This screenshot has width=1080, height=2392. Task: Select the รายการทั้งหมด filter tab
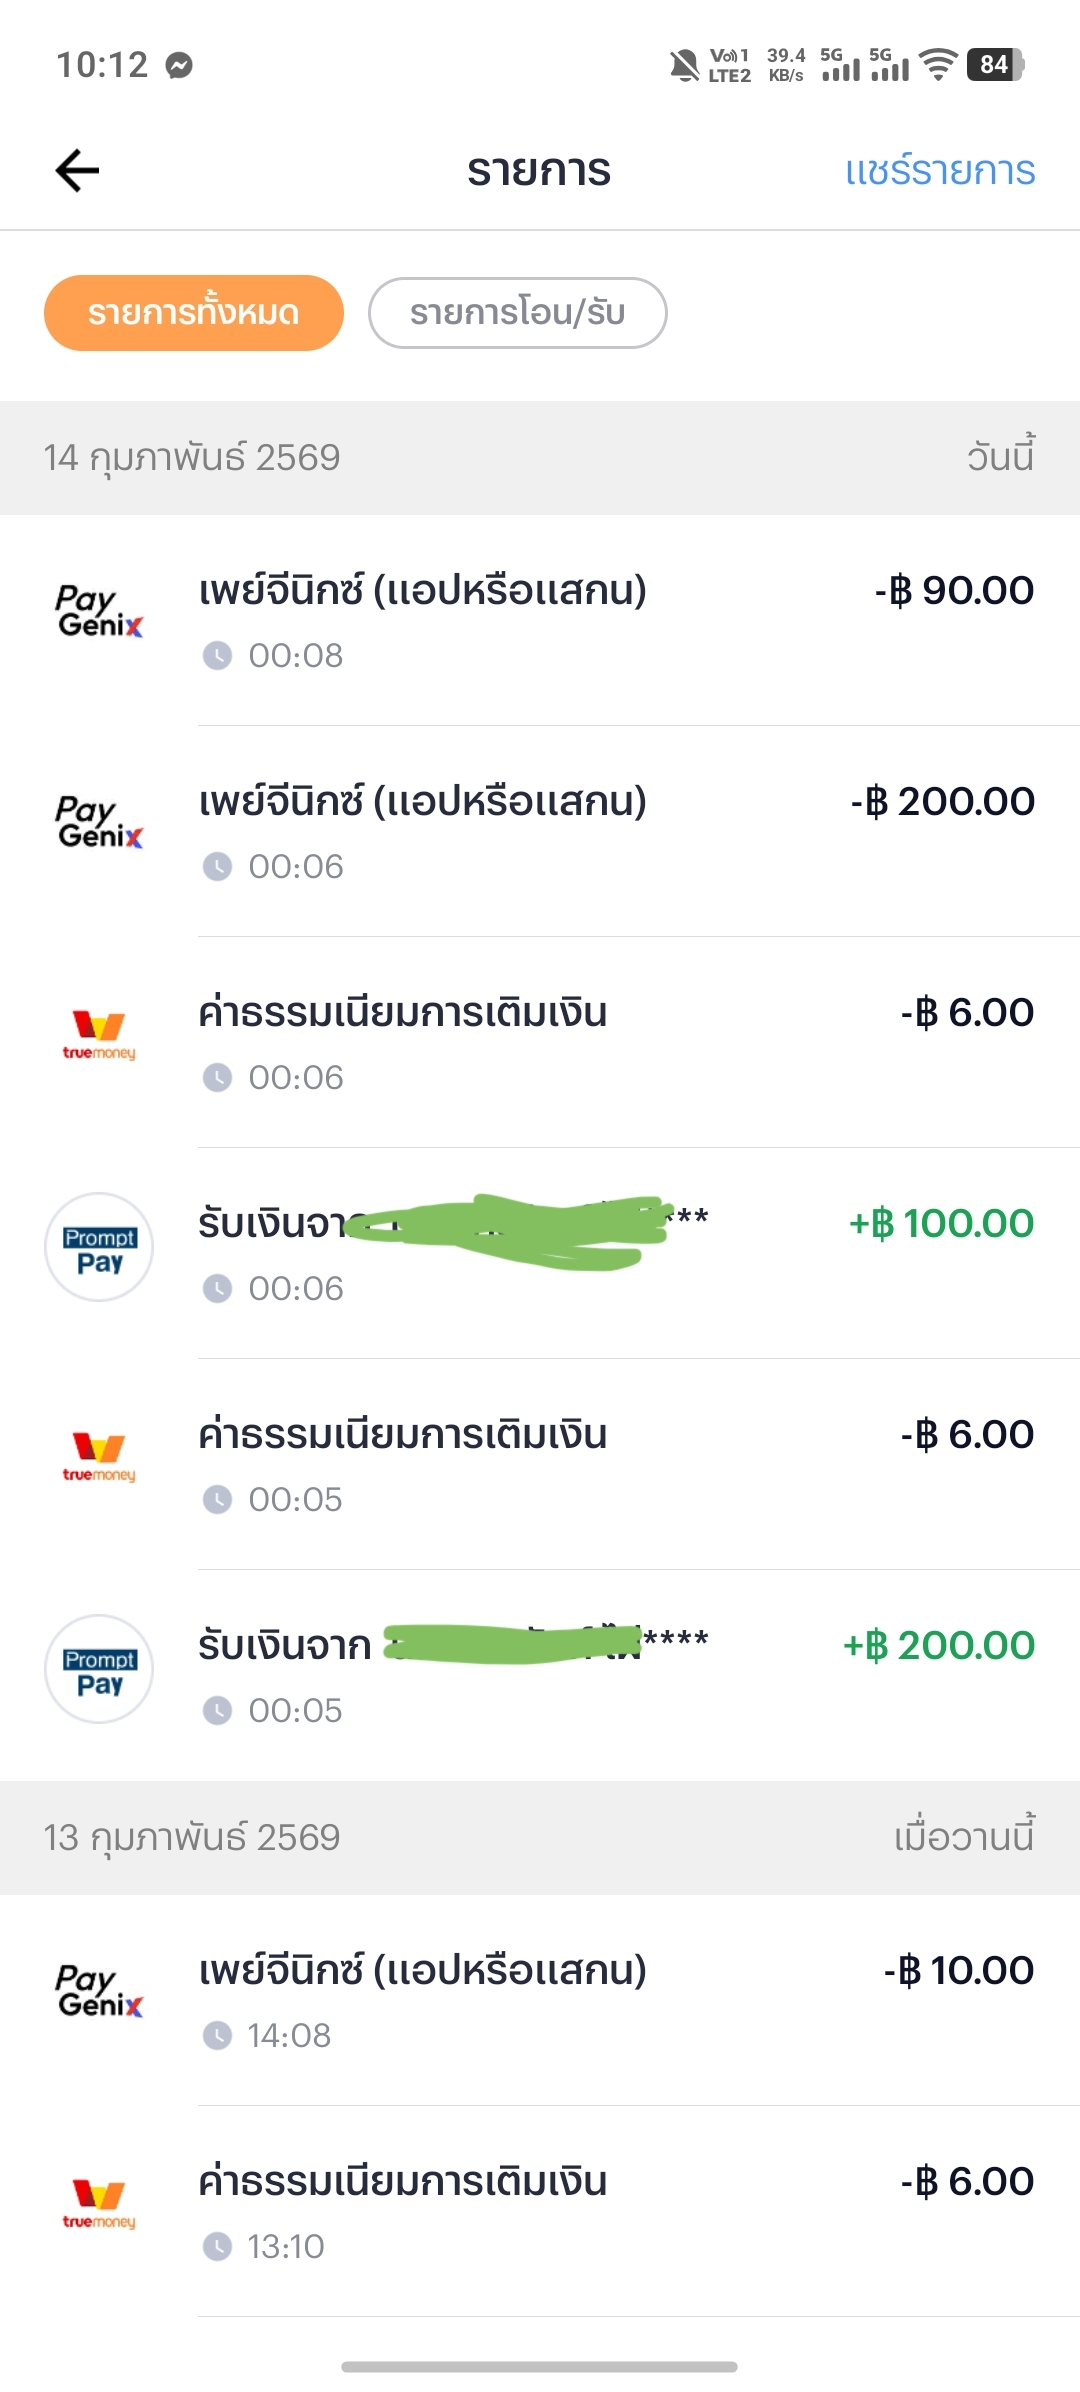coord(194,313)
